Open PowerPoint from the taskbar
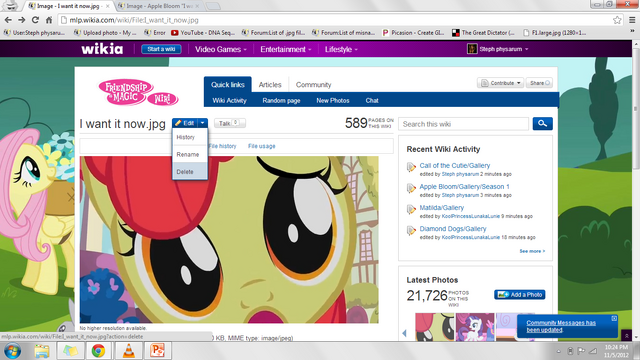This screenshot has width=640, height=360. click(157, 351)
